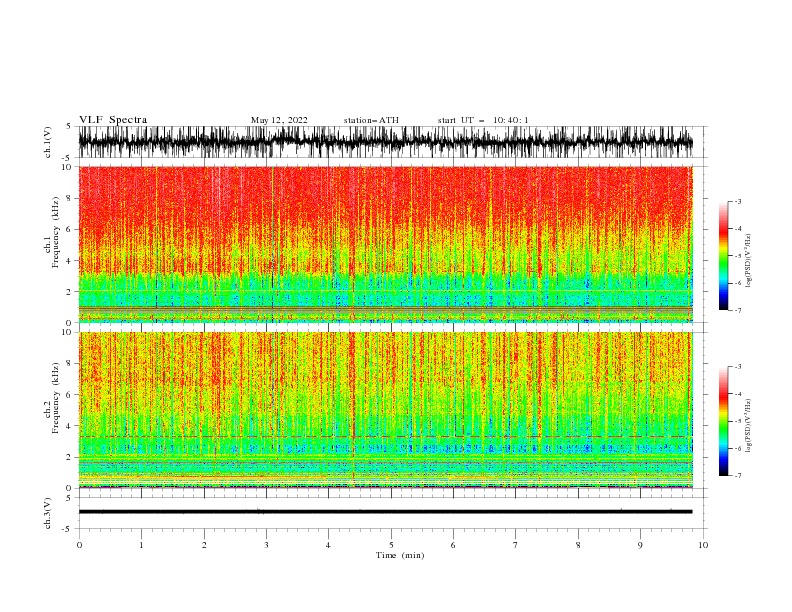Click the ch.2 colorbar log(PSD) label
Image resolution: width=792 pixels, height=612 pixels.
point(749,426)
